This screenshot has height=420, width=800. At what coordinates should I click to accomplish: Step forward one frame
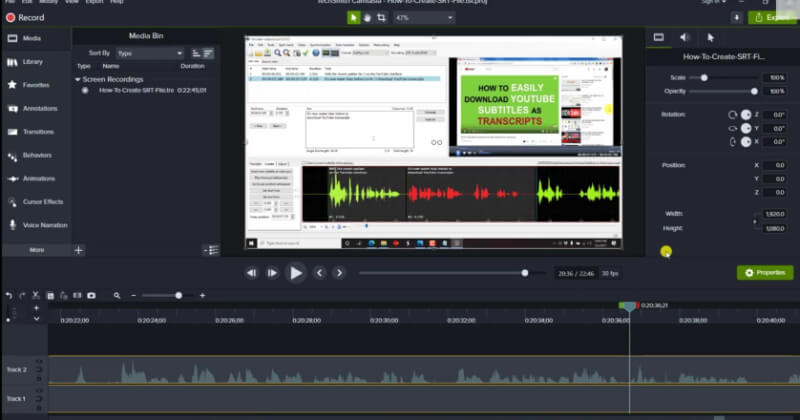click(272, 273)
